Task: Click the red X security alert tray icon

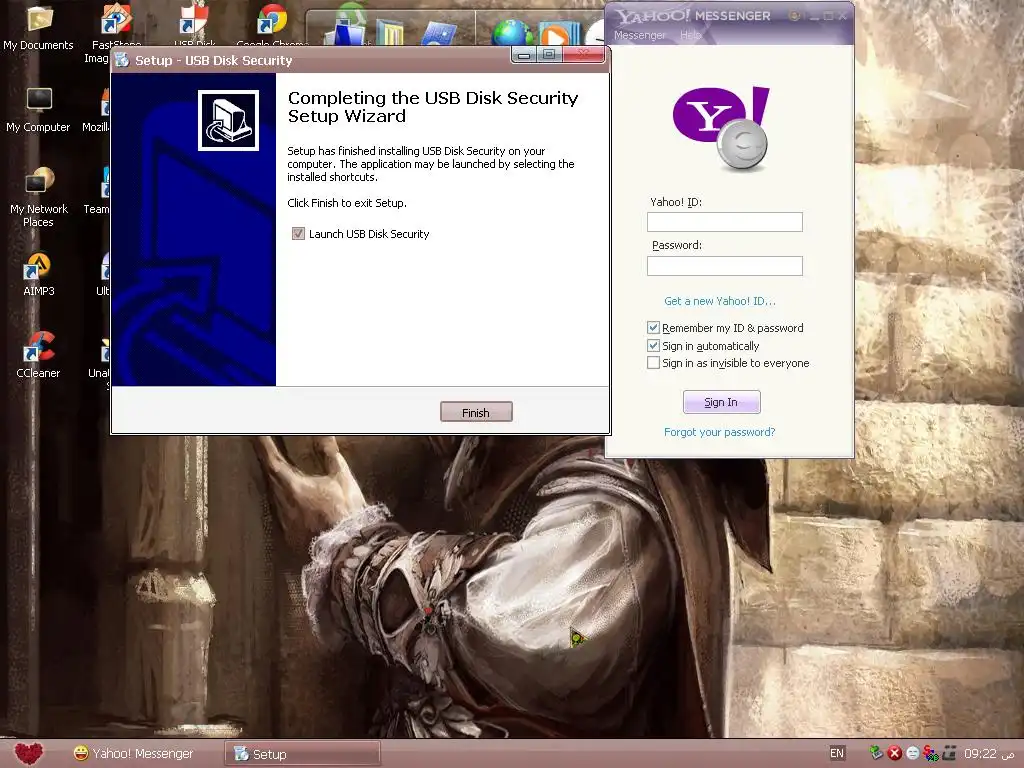Action: (x=895, y=753)
